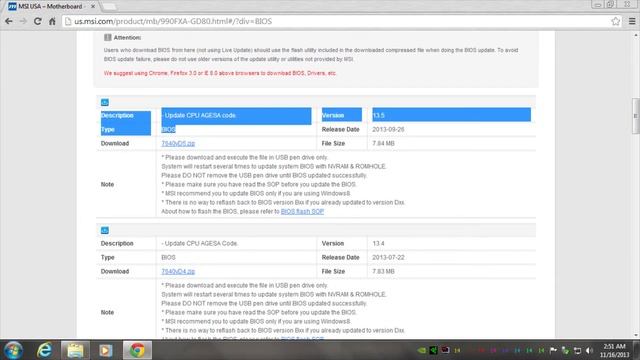This screenshot has width=640, height=360.
Task: Click the scrollbar down arrow
Action: [x=636, y=335]
